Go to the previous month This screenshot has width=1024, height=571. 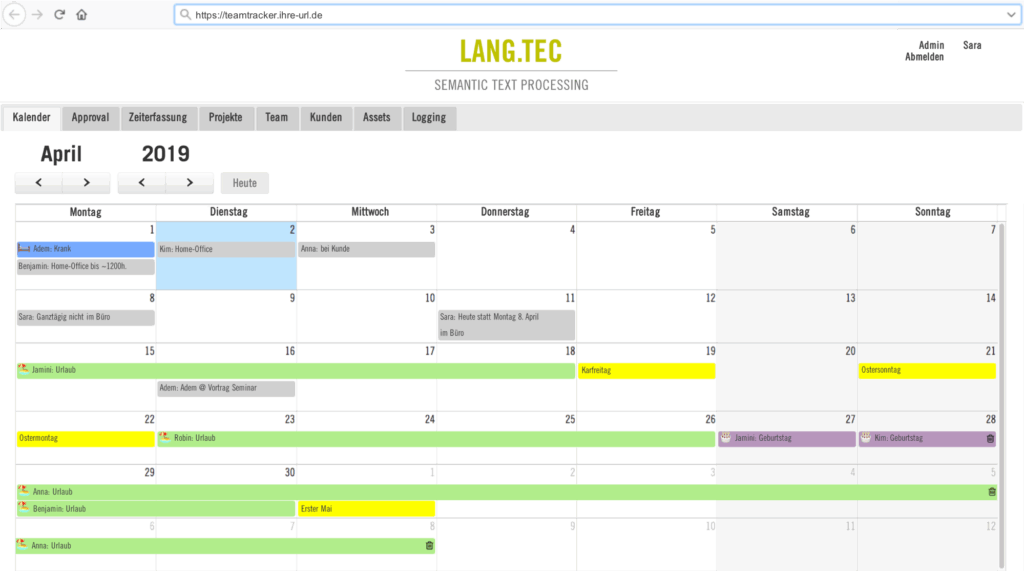pyautogui.click(x=39, y=182)
